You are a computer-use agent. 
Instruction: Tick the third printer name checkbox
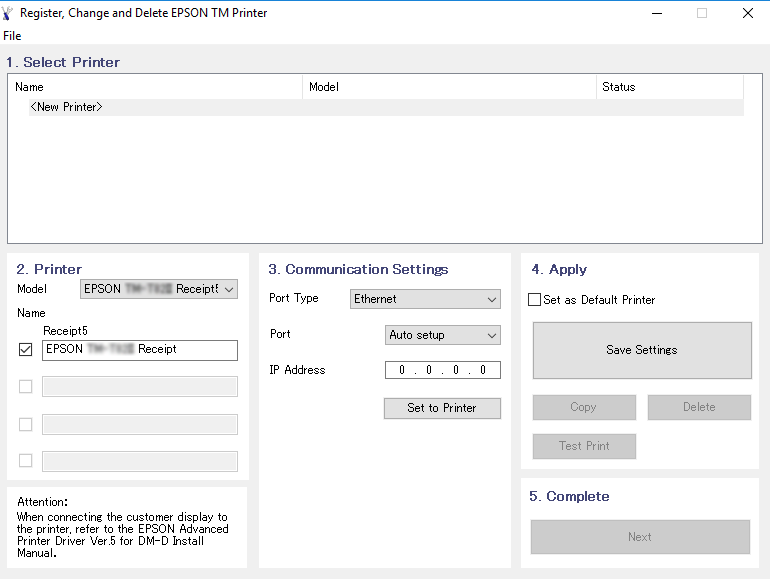pos(26,424)
